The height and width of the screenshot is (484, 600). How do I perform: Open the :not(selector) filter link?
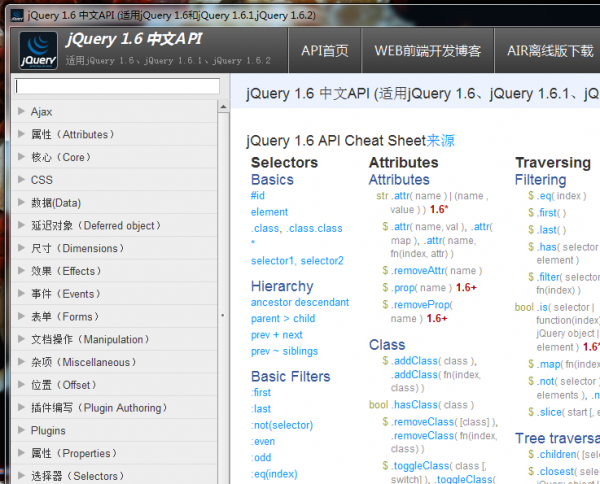click(282, 425)
